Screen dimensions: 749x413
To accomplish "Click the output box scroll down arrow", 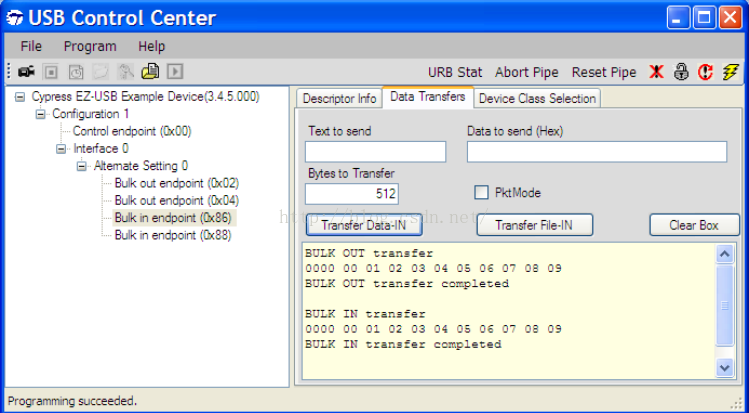I will click(x=725, y=367).
